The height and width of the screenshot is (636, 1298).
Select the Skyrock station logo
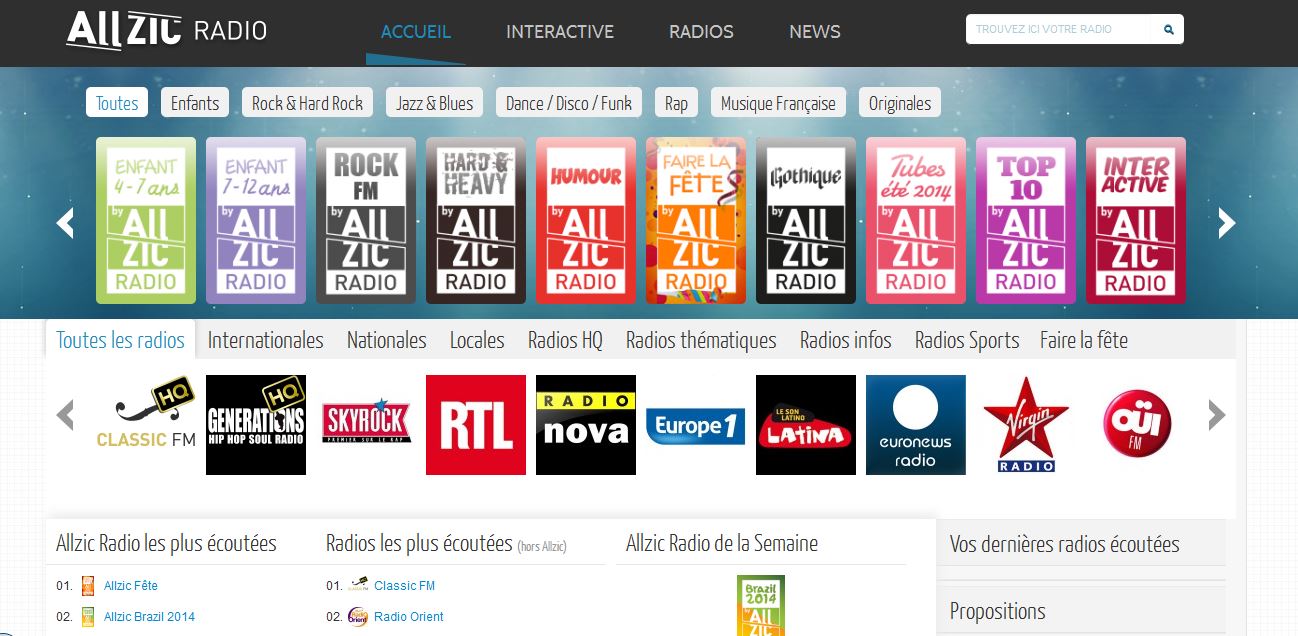coord(365,423)
